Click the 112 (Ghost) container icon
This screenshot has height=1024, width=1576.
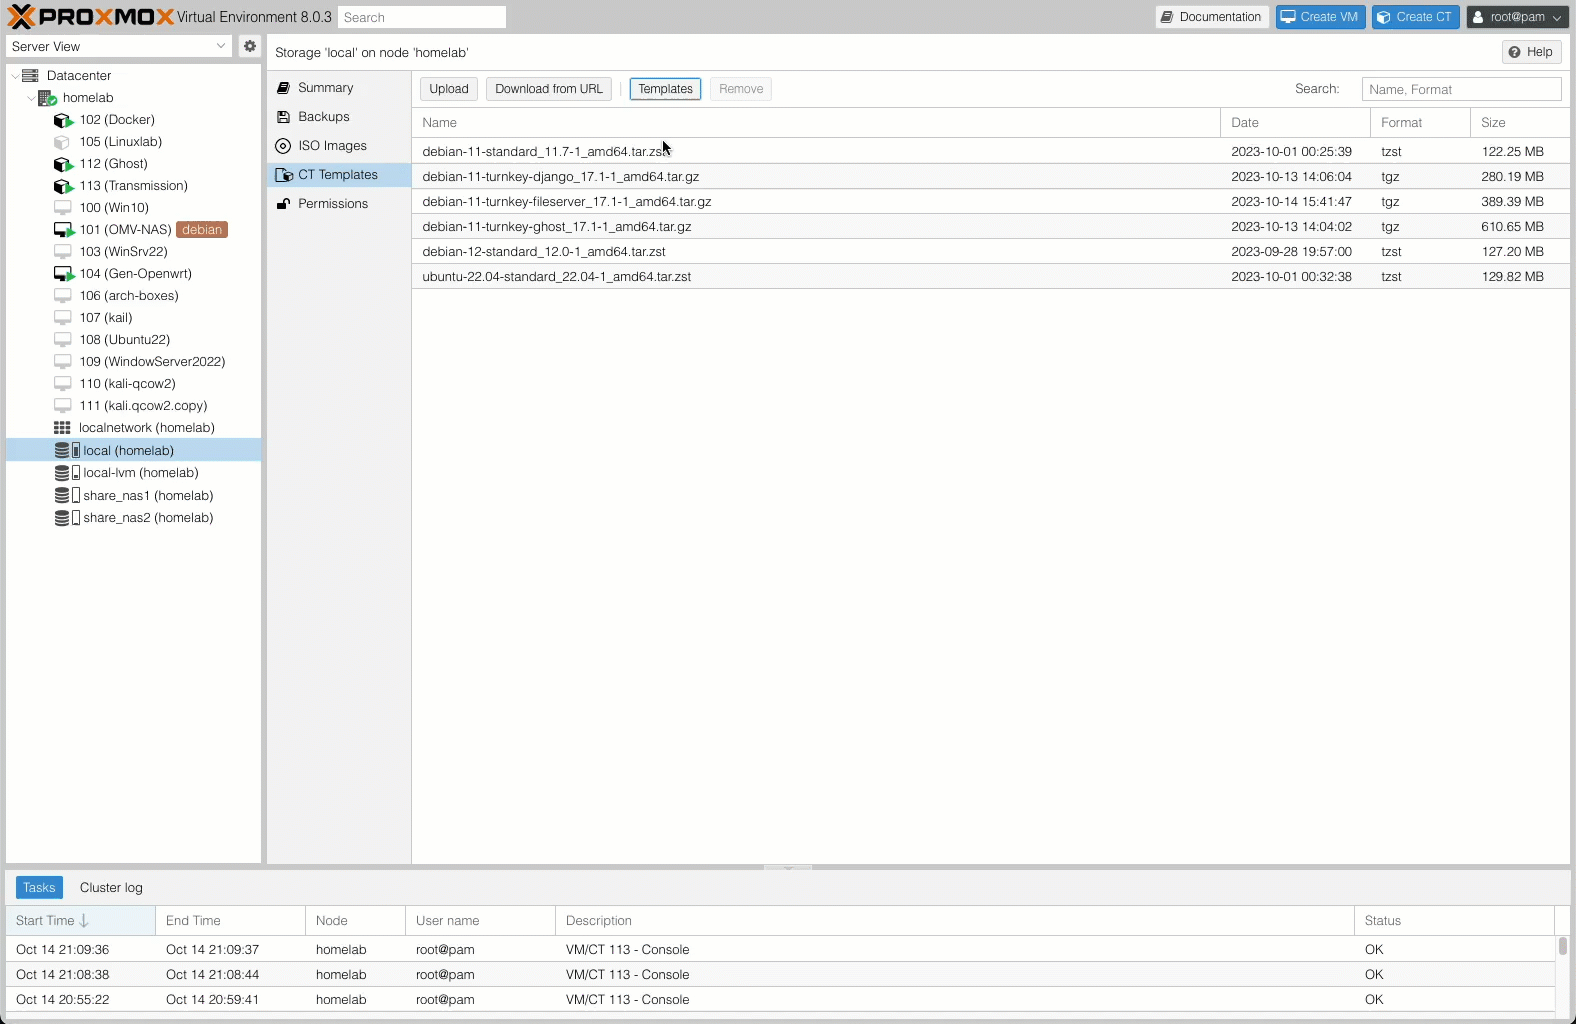[63, 164]
